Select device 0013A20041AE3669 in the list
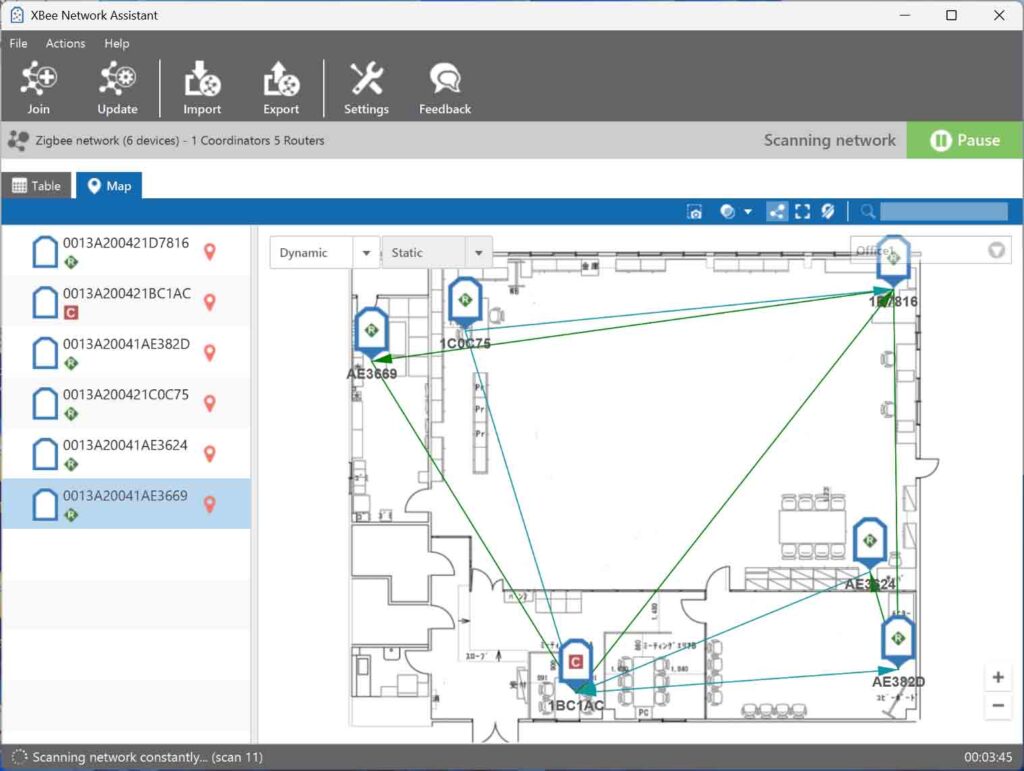This screenshot has width=1024, height=771. [x=126, y=504]
